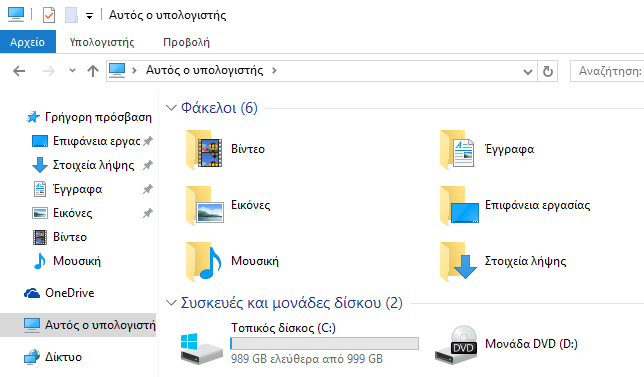Image resolution: width=644 pixels, height=377 pixels.
Task: Click the Αυτός ο υπολογιστής window title text
Action: tap(168, 15)
